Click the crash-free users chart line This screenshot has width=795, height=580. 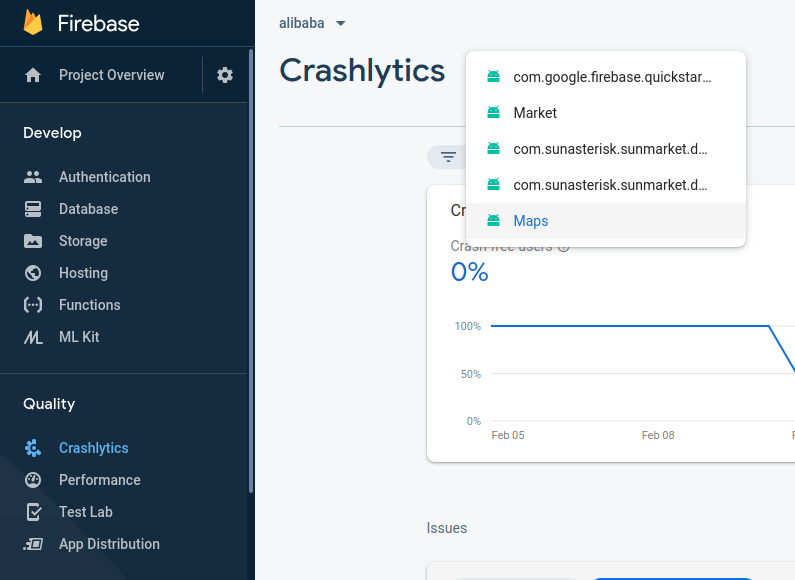point(630,326)
